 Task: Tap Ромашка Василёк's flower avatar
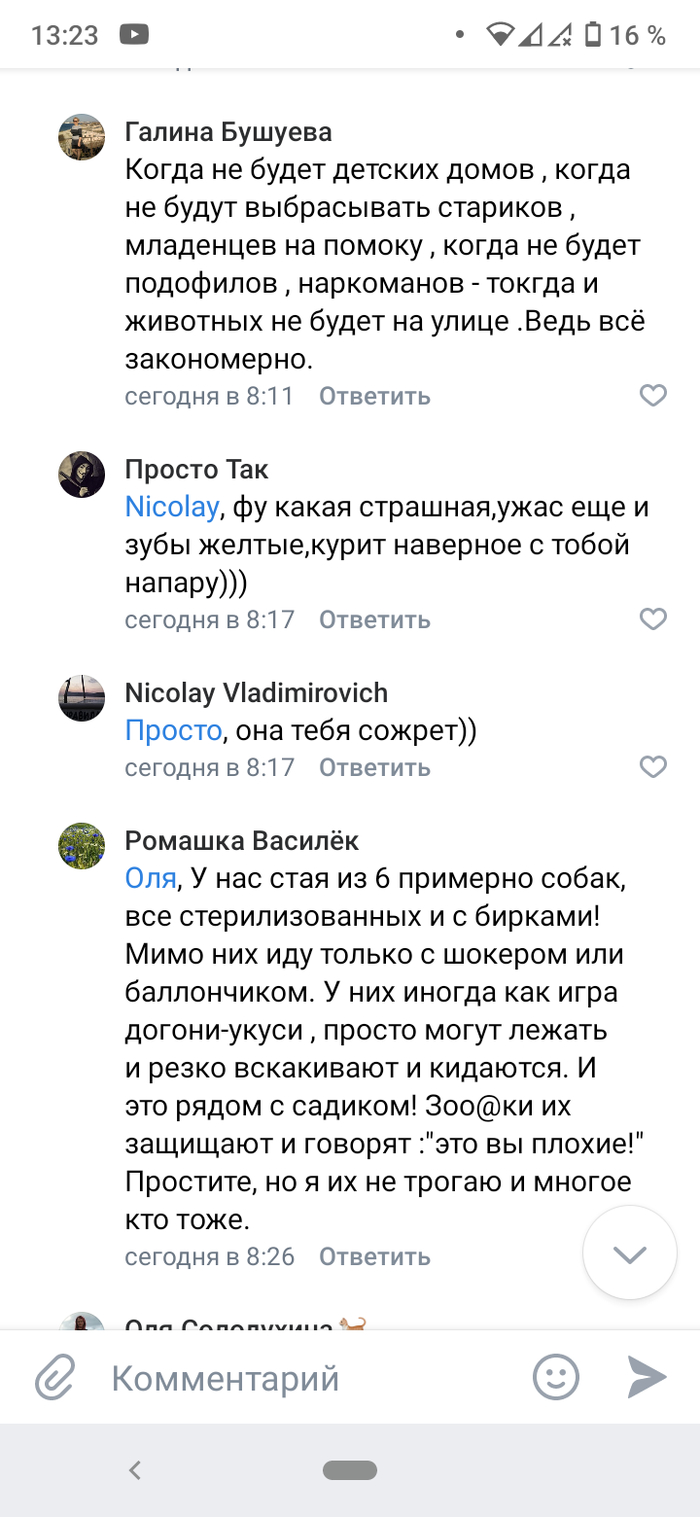(82, 846)
